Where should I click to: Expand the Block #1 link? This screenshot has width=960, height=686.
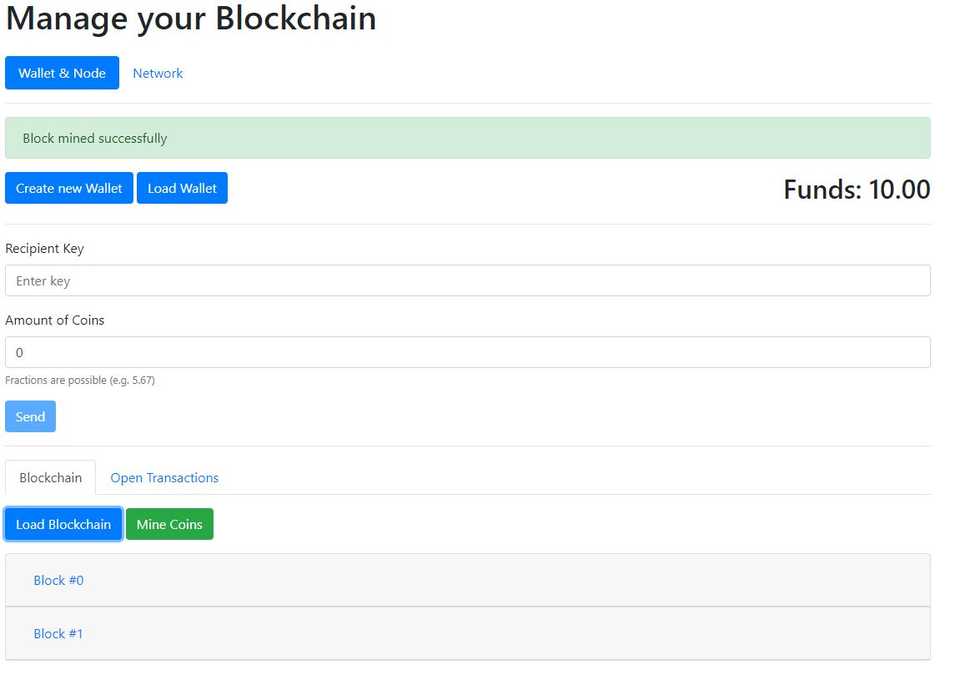click(x=58, y=633)
